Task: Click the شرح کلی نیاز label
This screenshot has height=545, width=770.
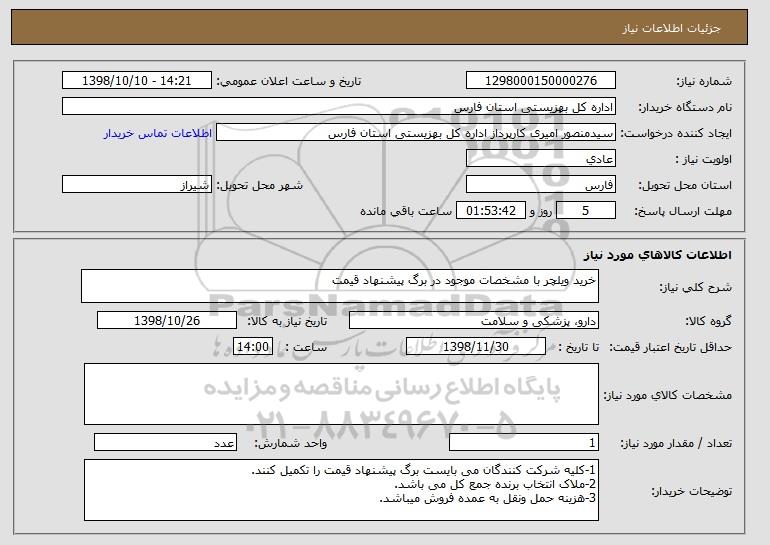Action: 696,287
